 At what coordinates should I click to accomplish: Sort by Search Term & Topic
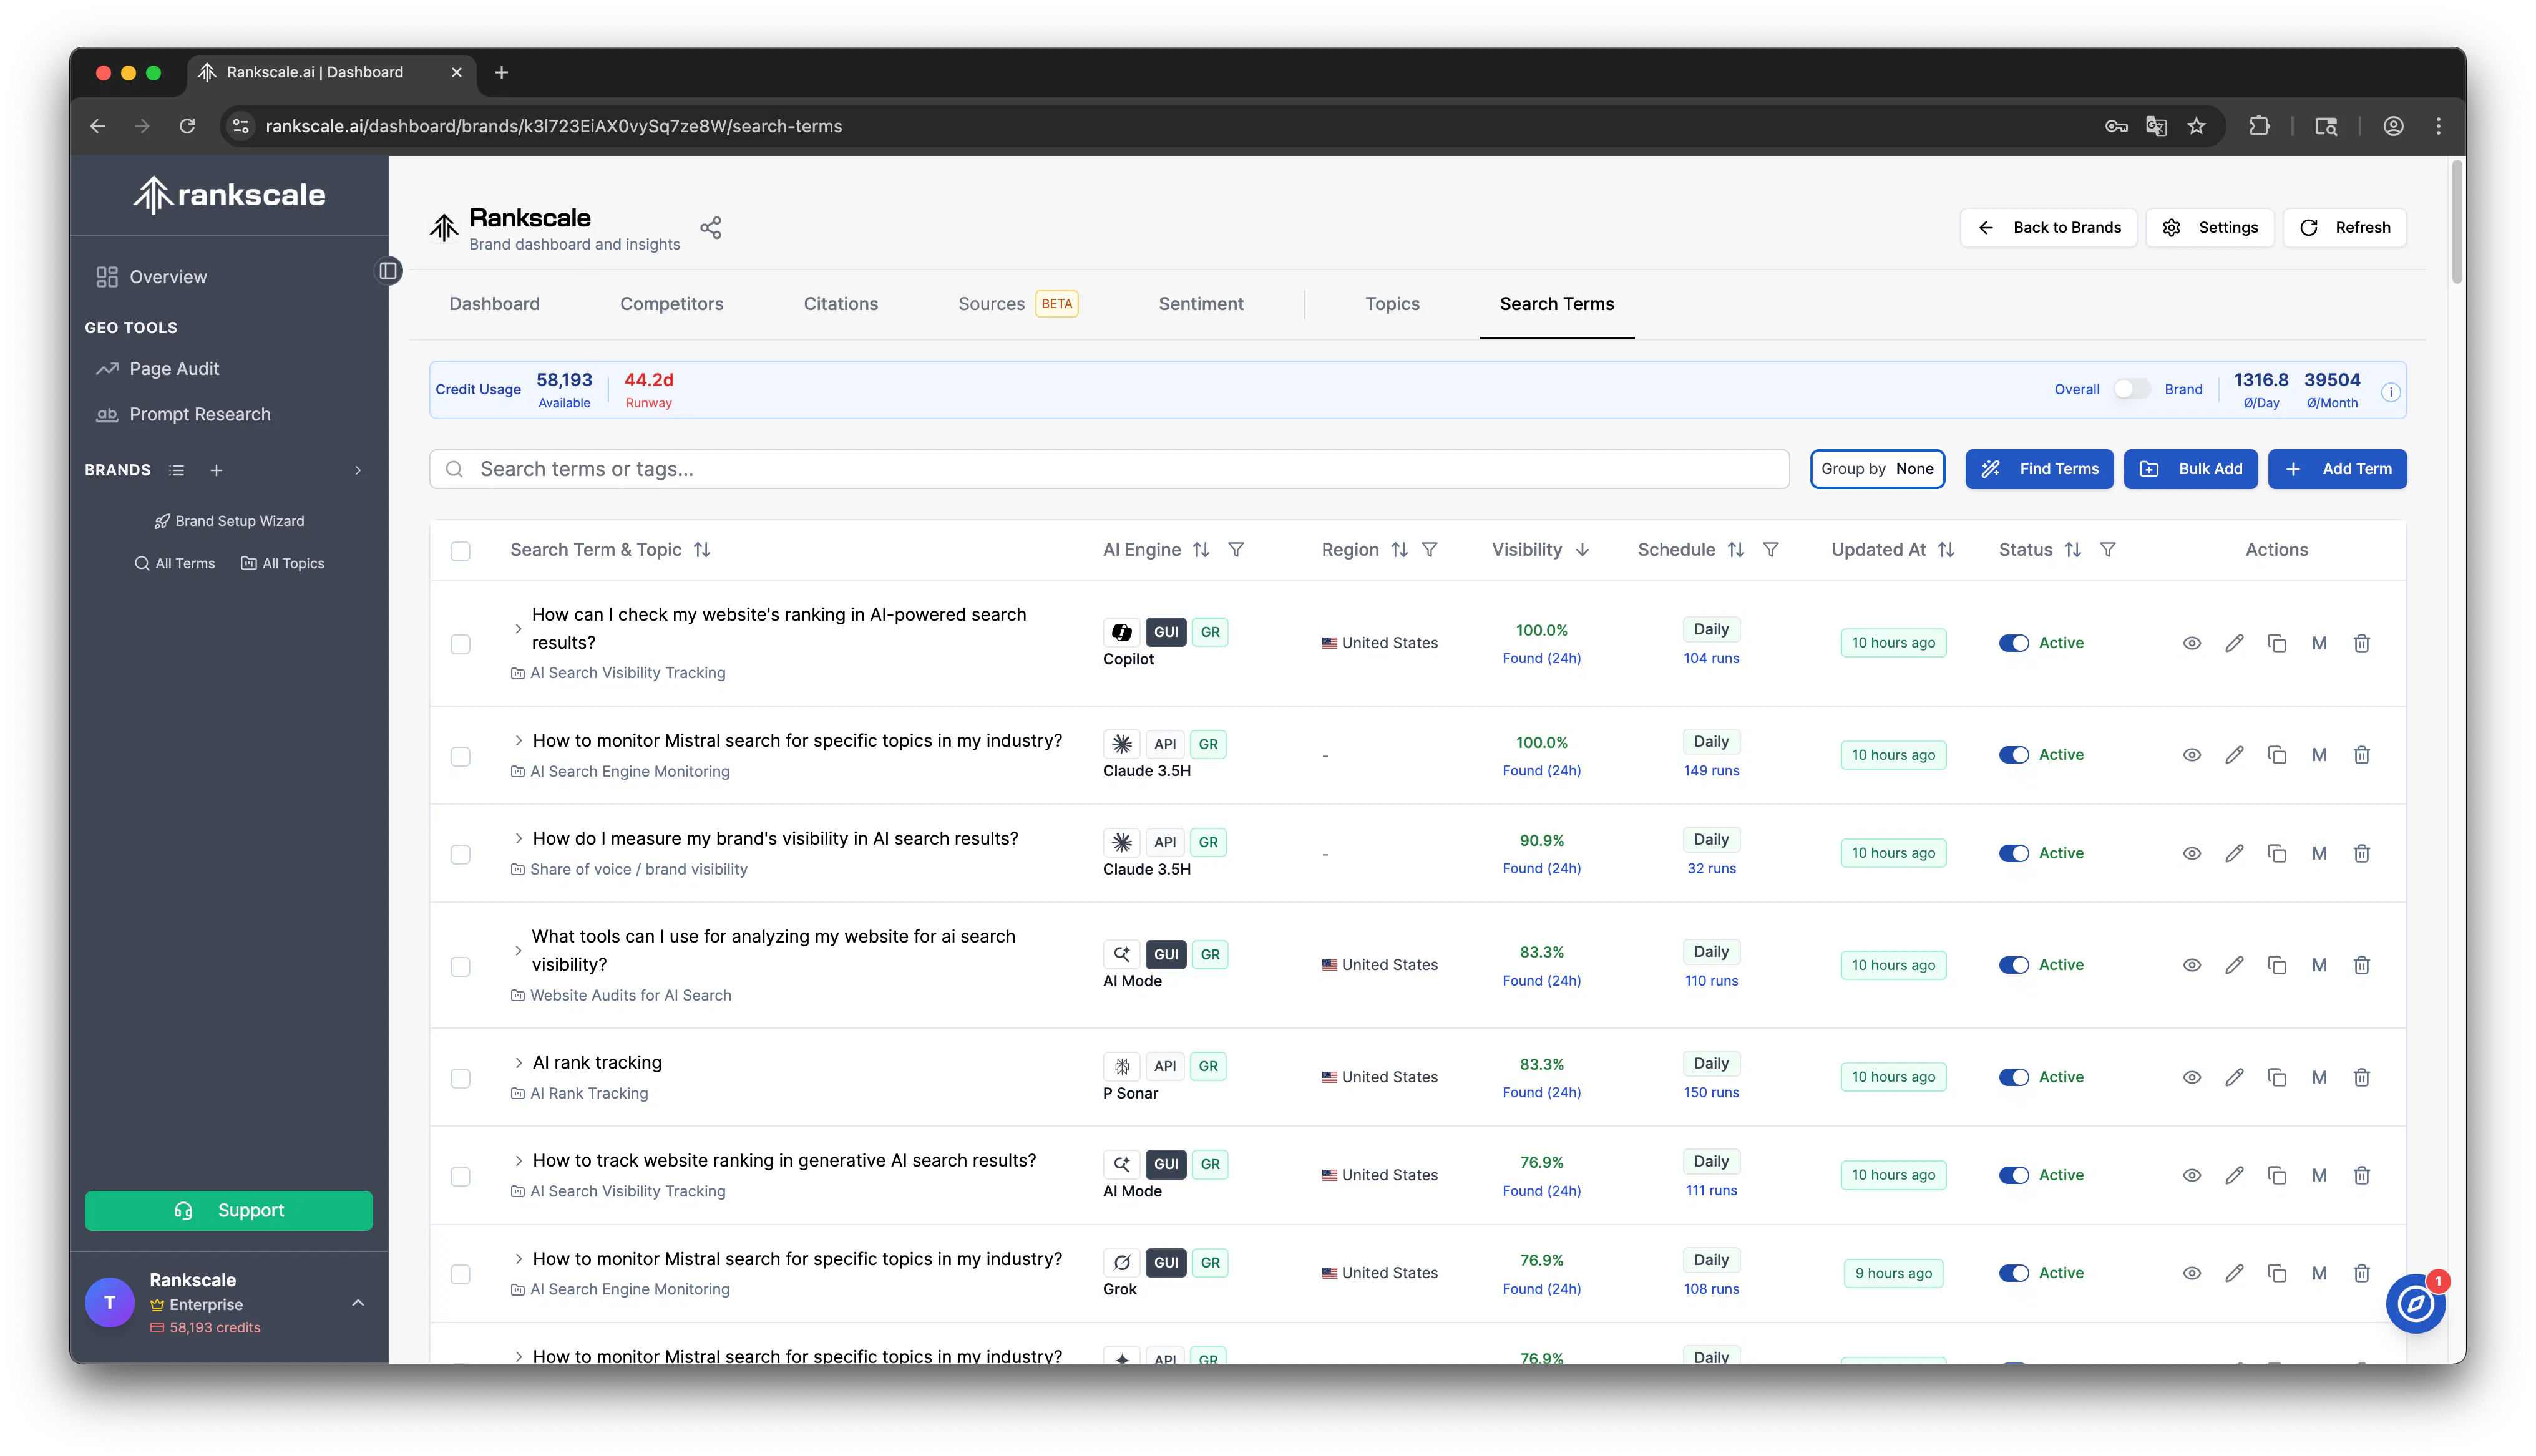702,550
